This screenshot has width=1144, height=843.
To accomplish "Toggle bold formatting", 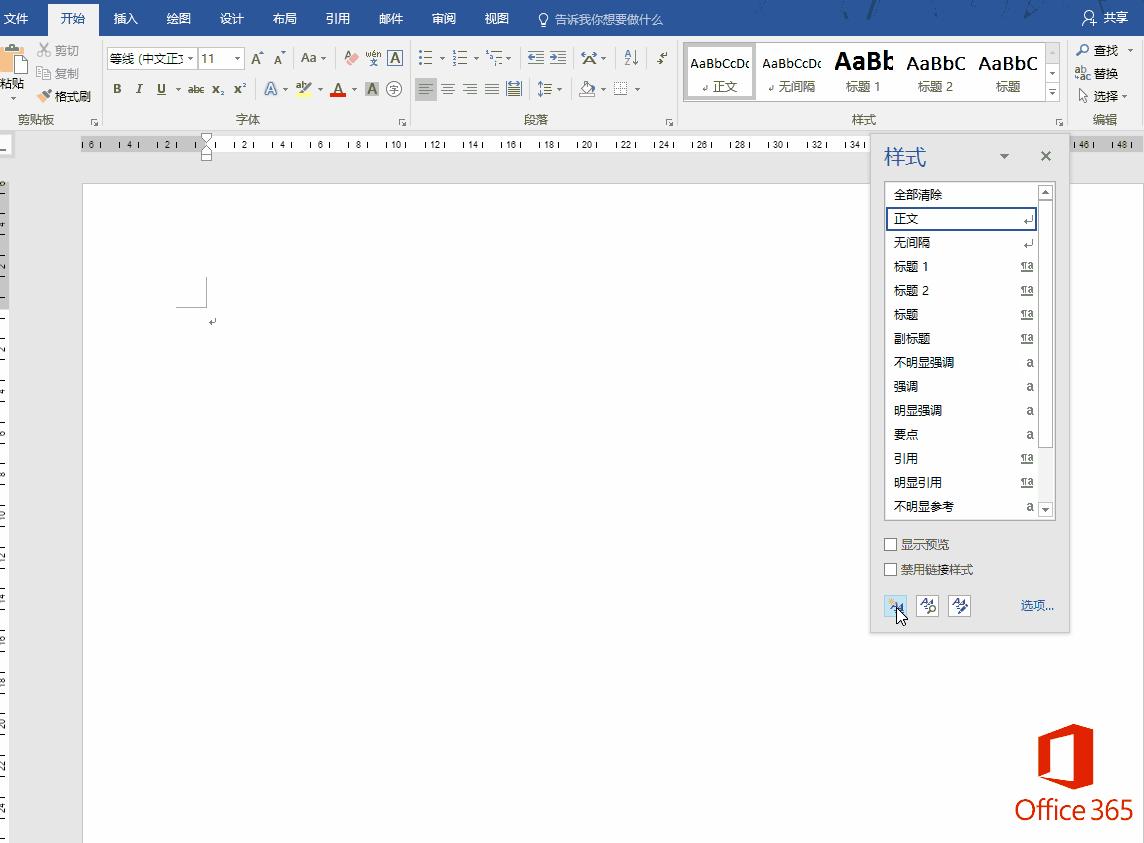I will coord(117,89).
